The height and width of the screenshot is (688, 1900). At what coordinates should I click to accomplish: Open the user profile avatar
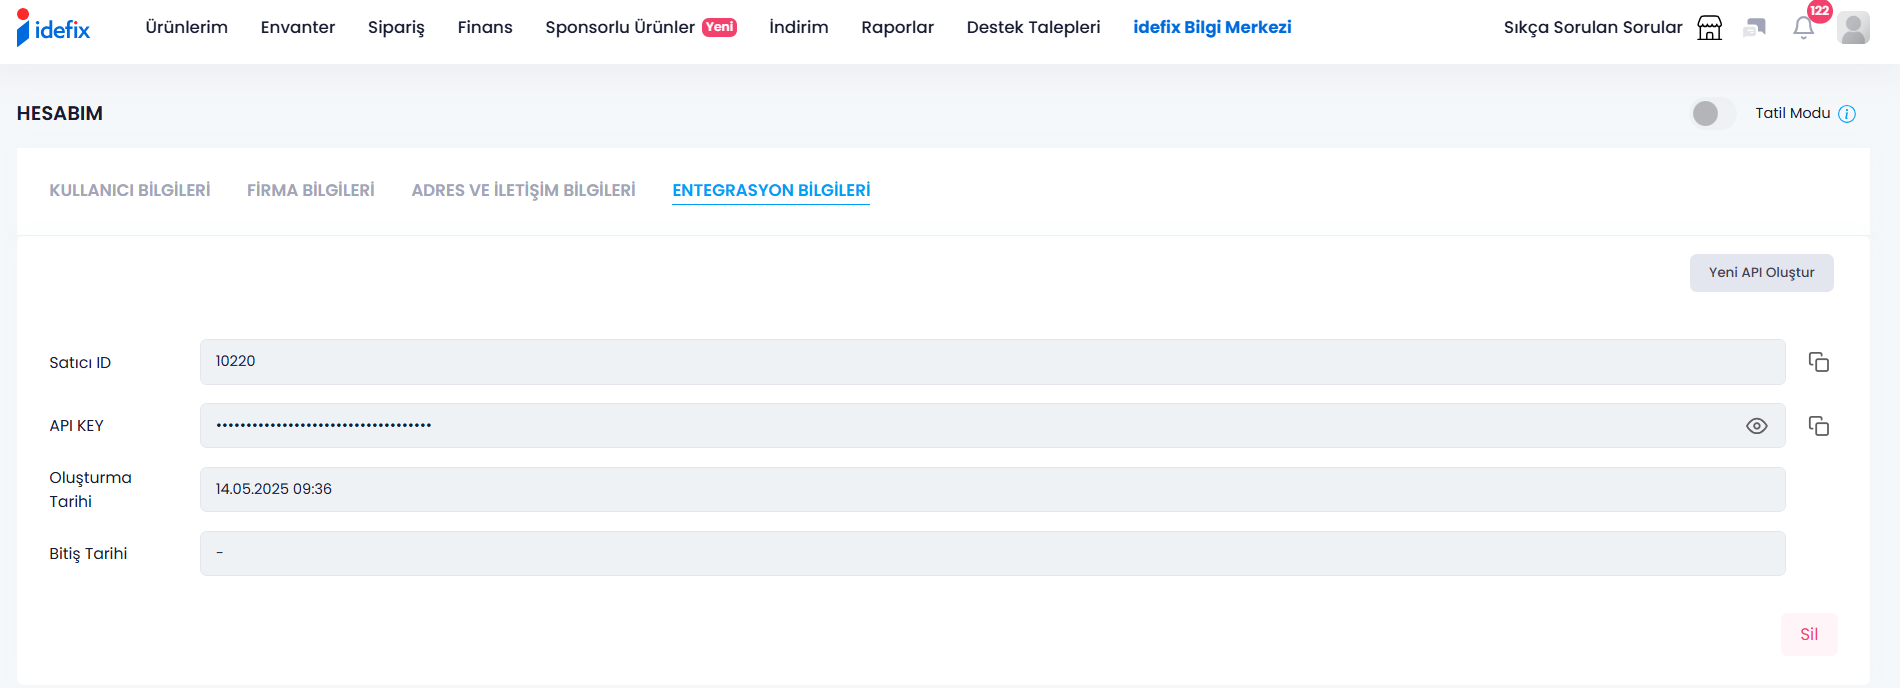[x=1853, y=28]
